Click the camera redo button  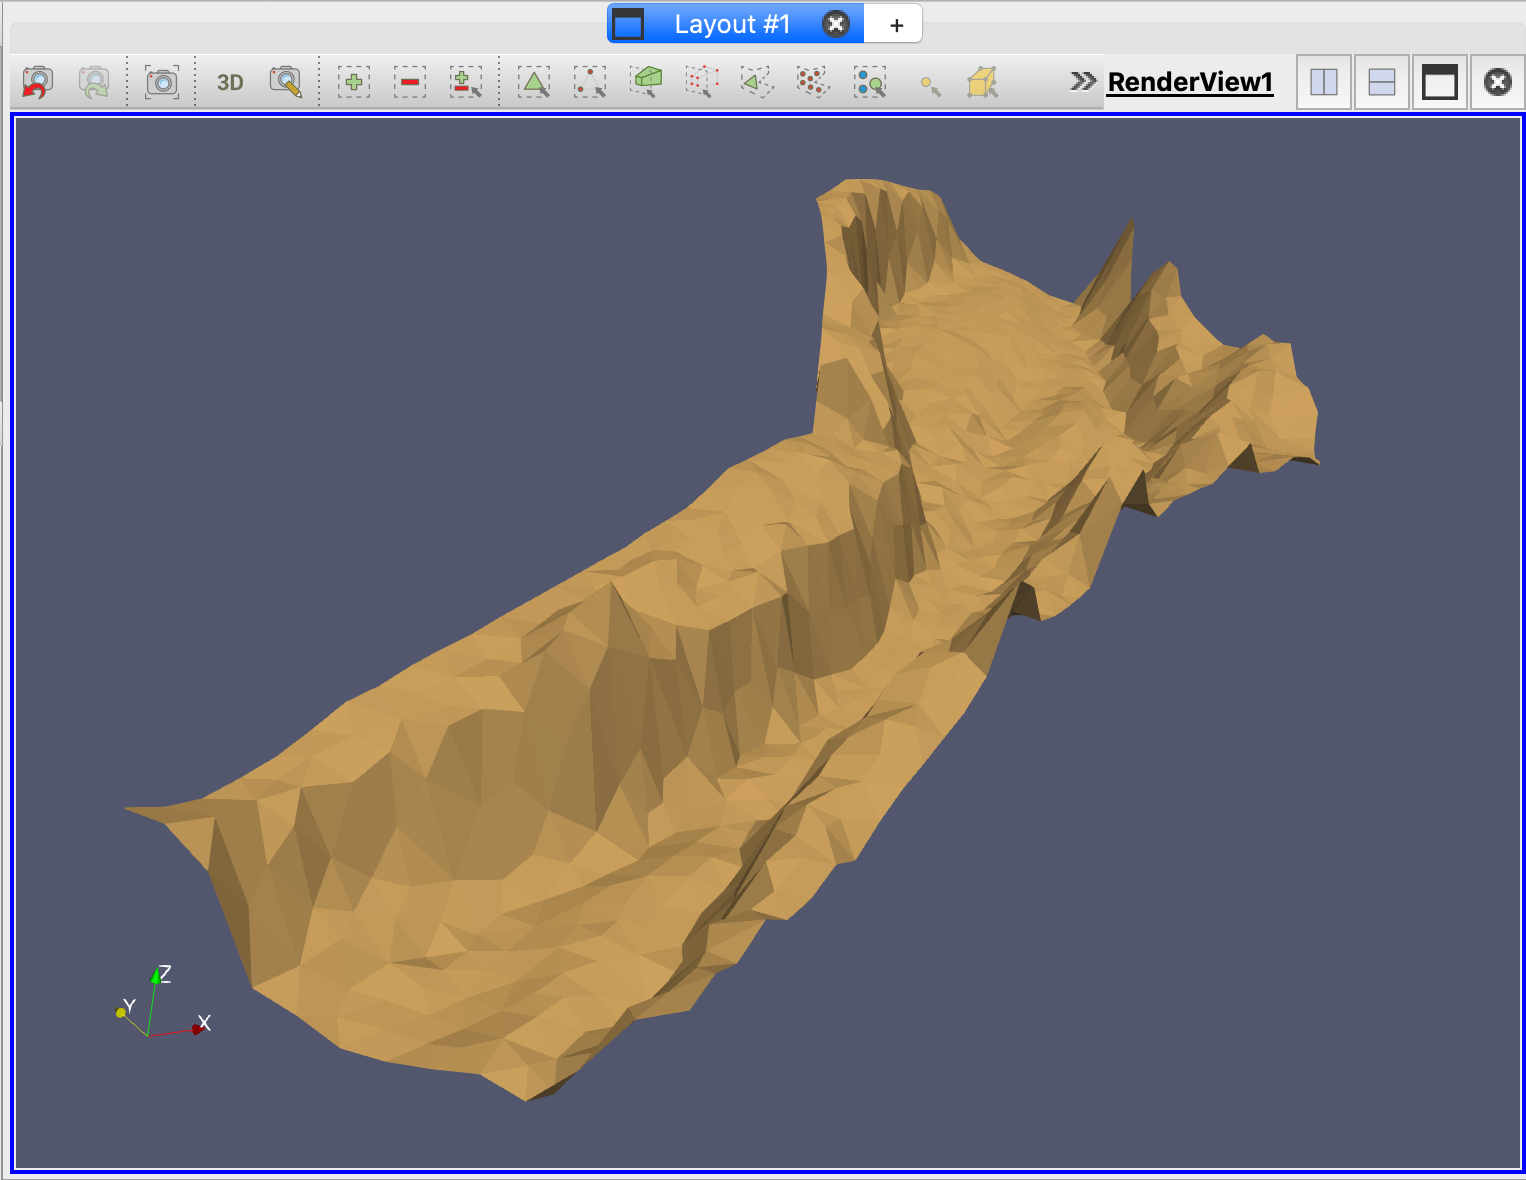point(94,82)
